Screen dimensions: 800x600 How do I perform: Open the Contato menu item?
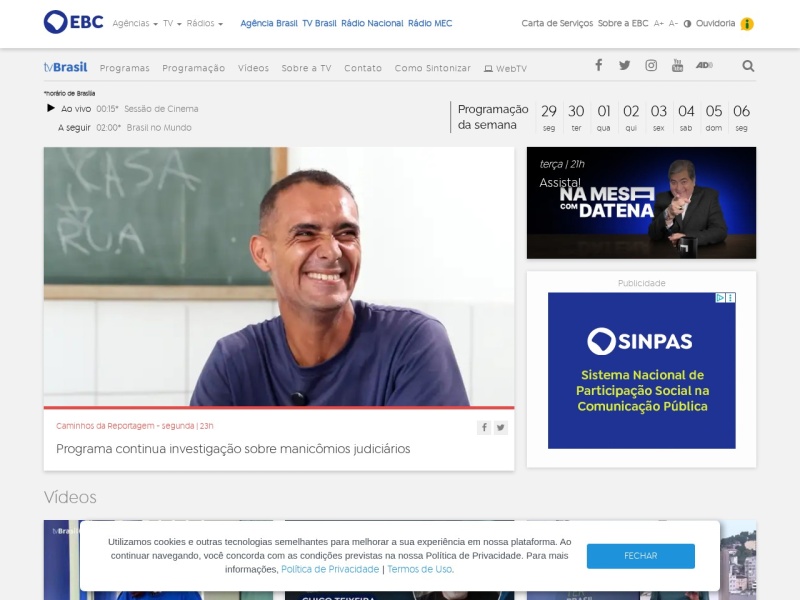point(363,68)
